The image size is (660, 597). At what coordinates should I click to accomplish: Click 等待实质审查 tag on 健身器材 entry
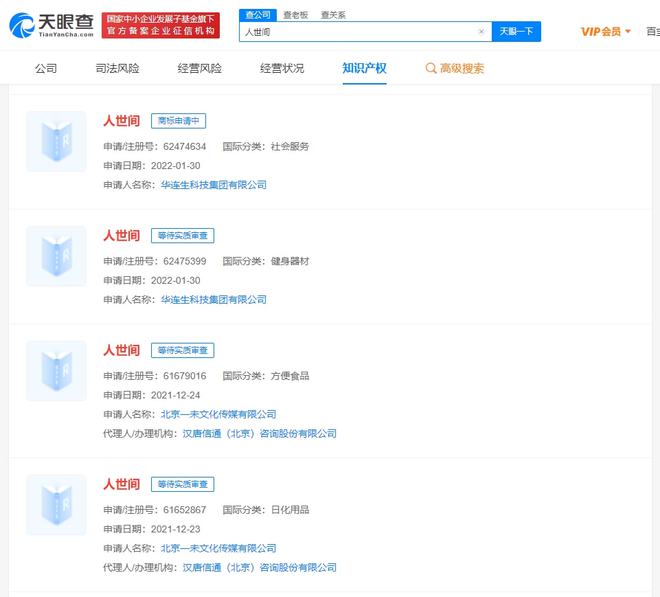pyautogui.click(x=183, y=235)
